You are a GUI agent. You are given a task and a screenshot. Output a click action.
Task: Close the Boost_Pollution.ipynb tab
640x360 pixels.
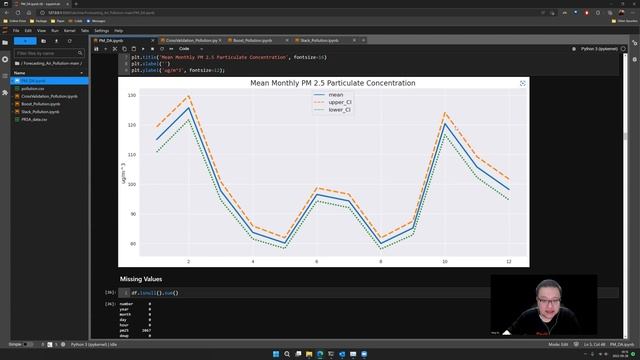(287, 40)
